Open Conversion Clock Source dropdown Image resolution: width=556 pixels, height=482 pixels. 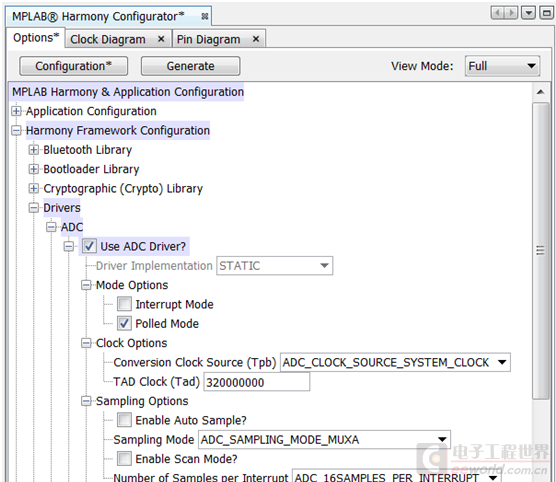click(x=395, y=362)
